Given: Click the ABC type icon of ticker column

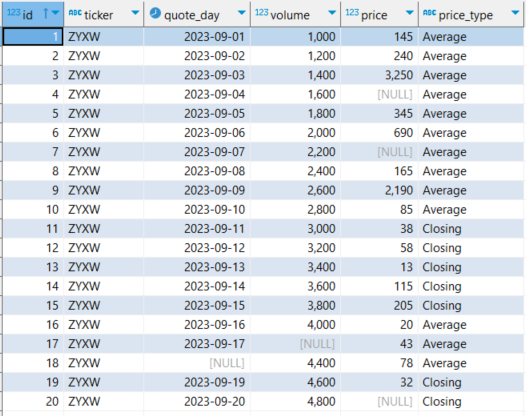Looking at the screenshot, I should pos(75,13).
